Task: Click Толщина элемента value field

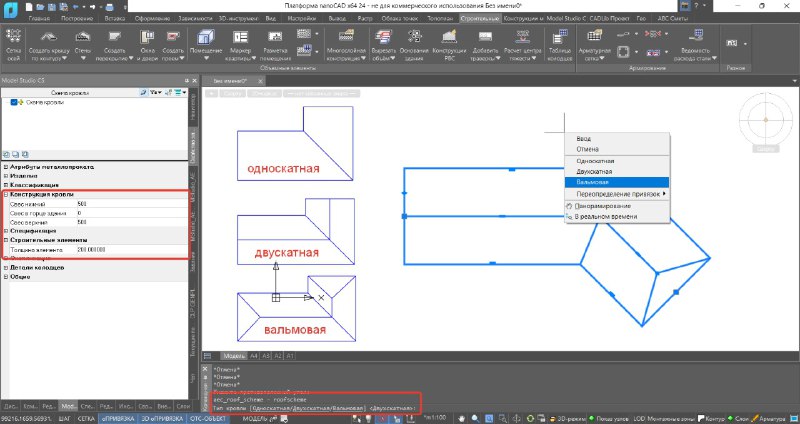Action: pos(132,250)
